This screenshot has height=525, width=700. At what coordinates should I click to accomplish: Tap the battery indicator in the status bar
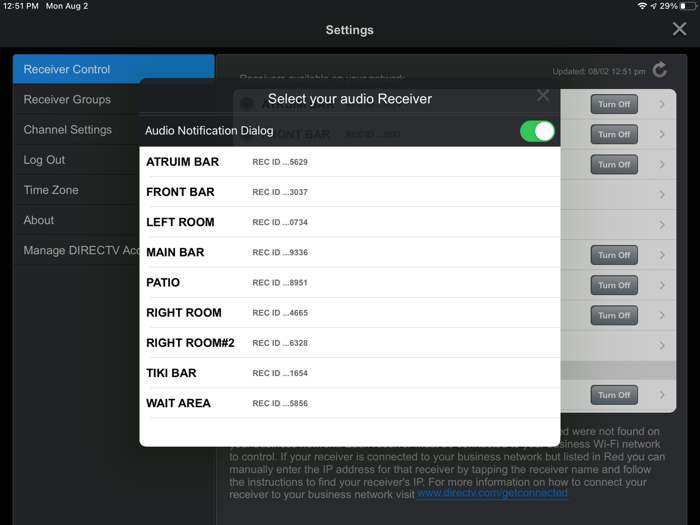click(x=688, y=6)
